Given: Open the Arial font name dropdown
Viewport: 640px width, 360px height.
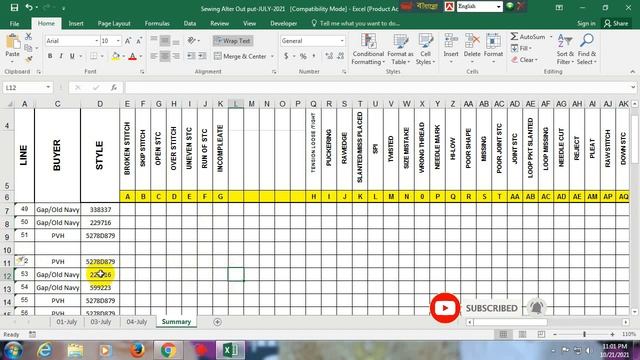Looking at the screenshot, I should click(97, 41).
